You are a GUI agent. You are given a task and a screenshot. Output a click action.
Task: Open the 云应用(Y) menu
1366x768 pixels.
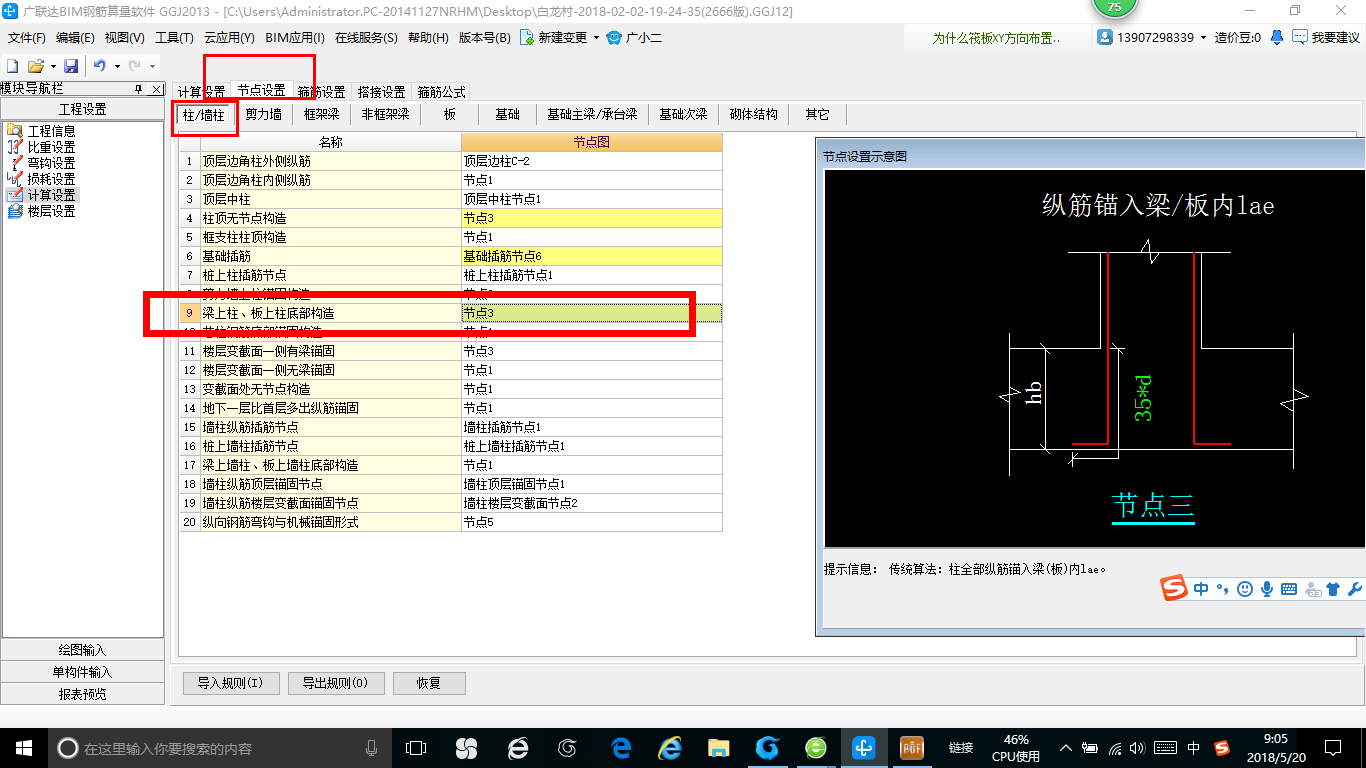click(229, 38)
